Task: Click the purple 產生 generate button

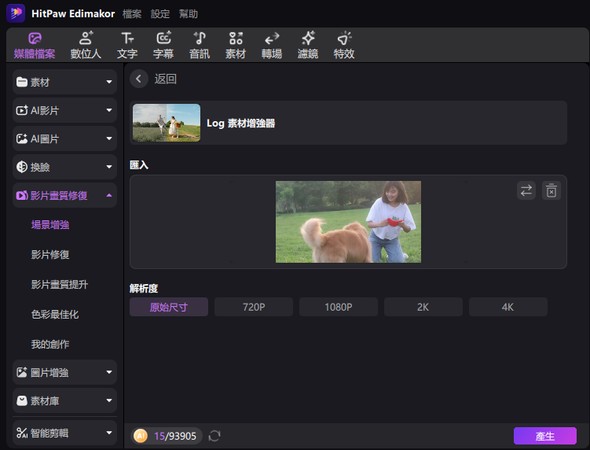Action: [x=545, y=436]
